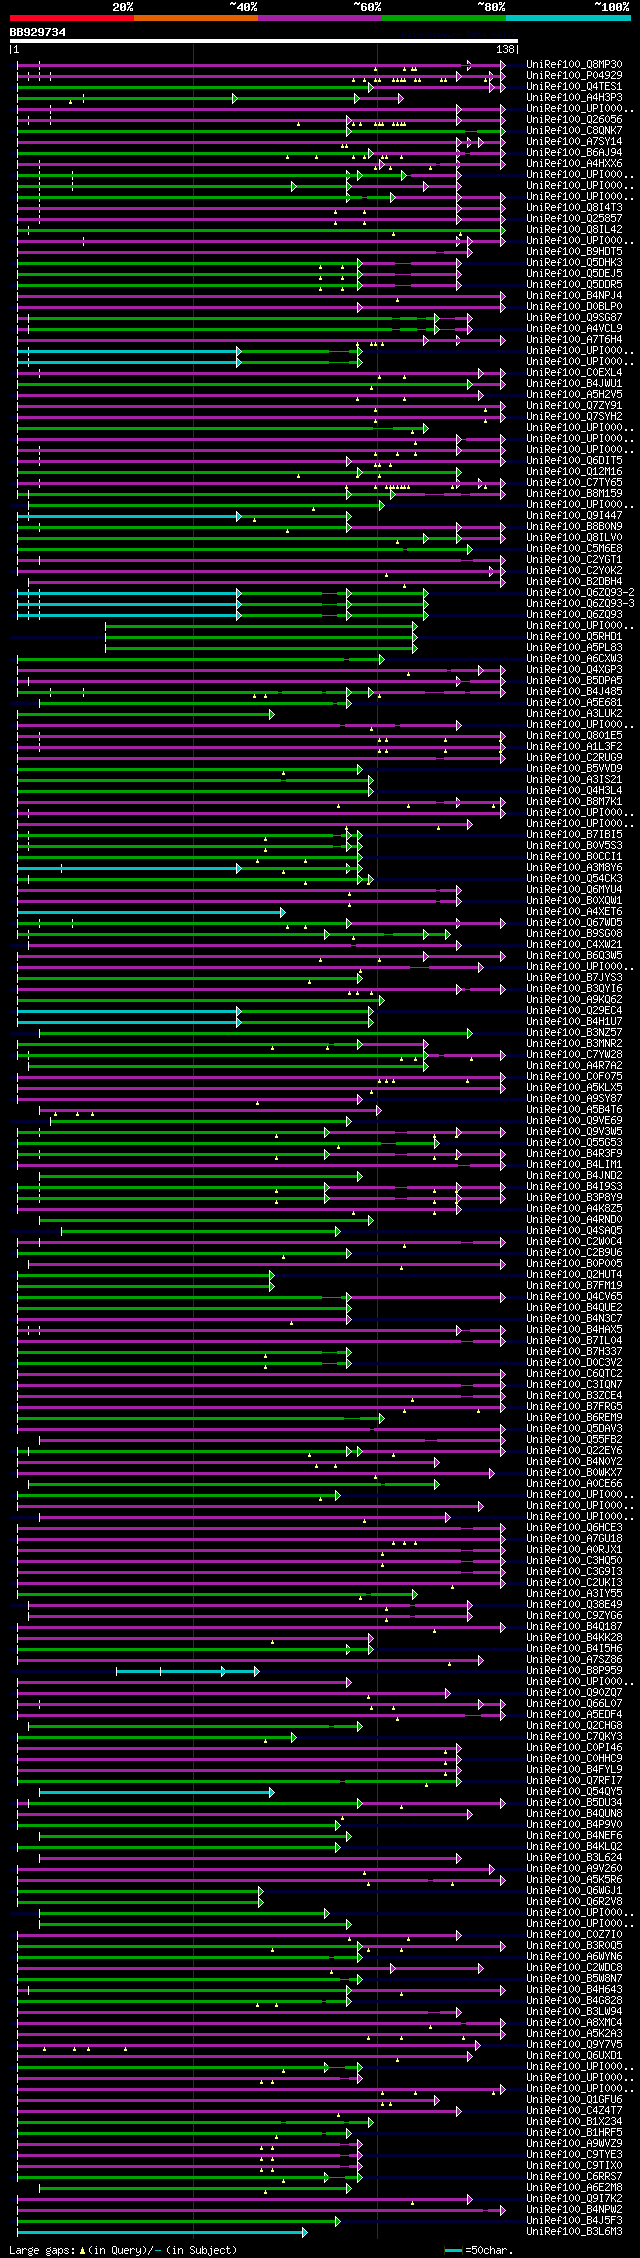The height and width of the screenshot is (2258, 640).
Task: Select hit label UniRef100_A8XMC4
Action: click(574, 2022)
